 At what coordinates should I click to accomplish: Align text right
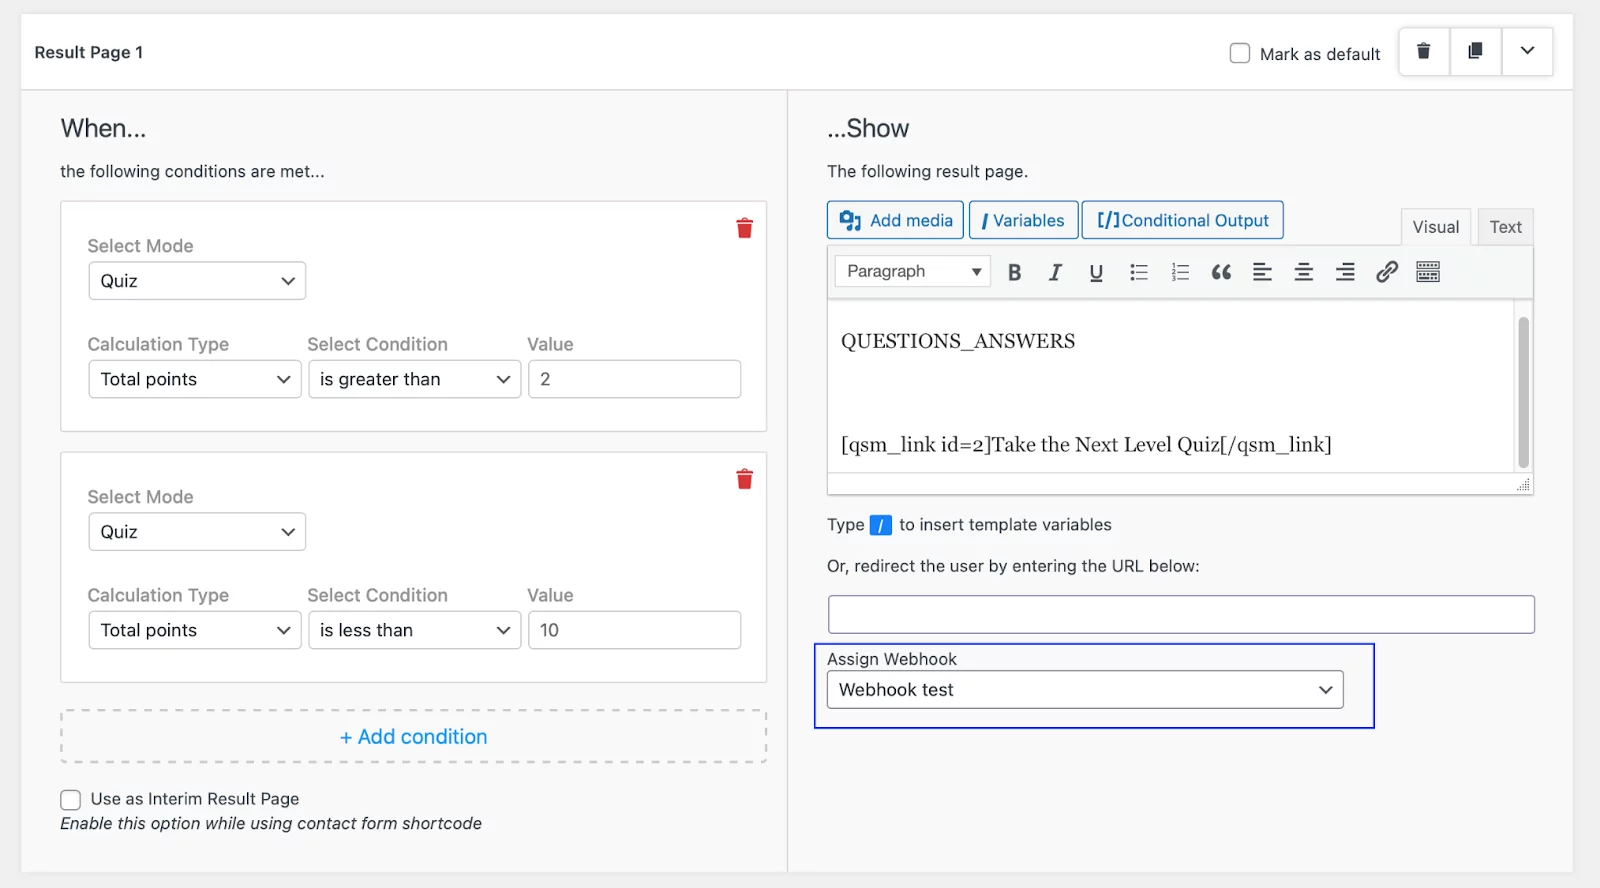[x=1345, y=272]
